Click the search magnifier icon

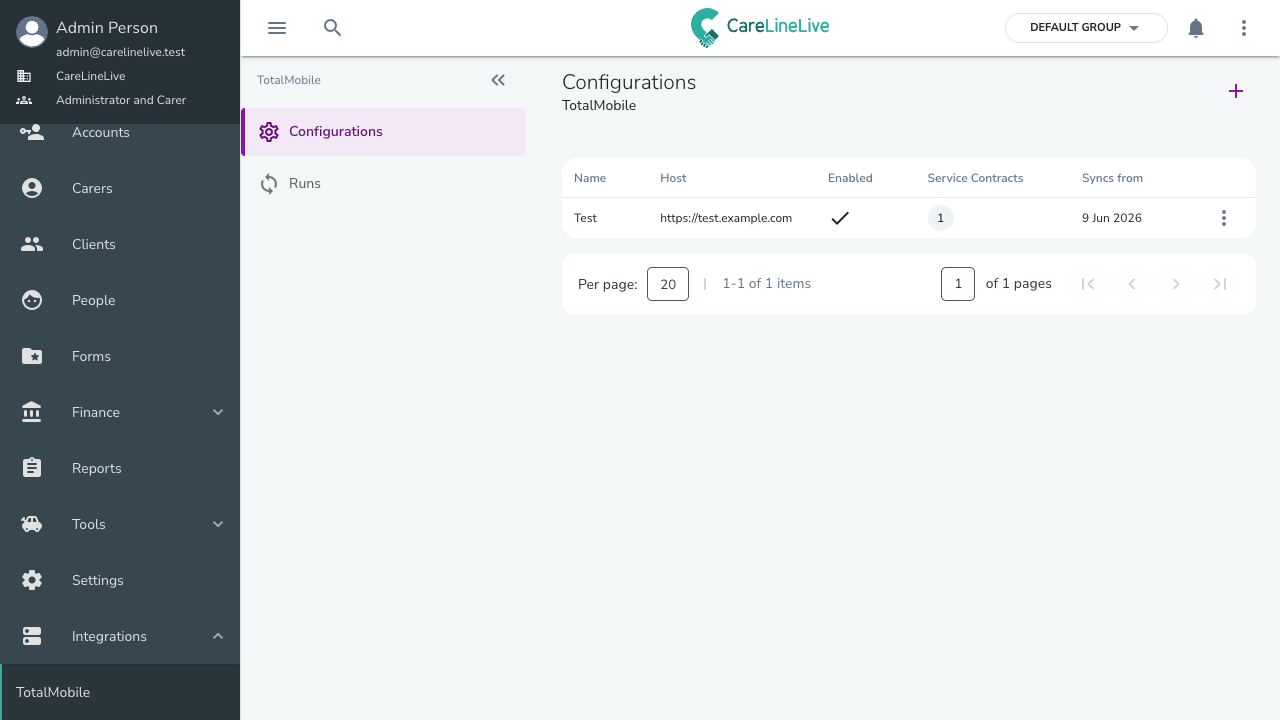[x=333, y=28]
